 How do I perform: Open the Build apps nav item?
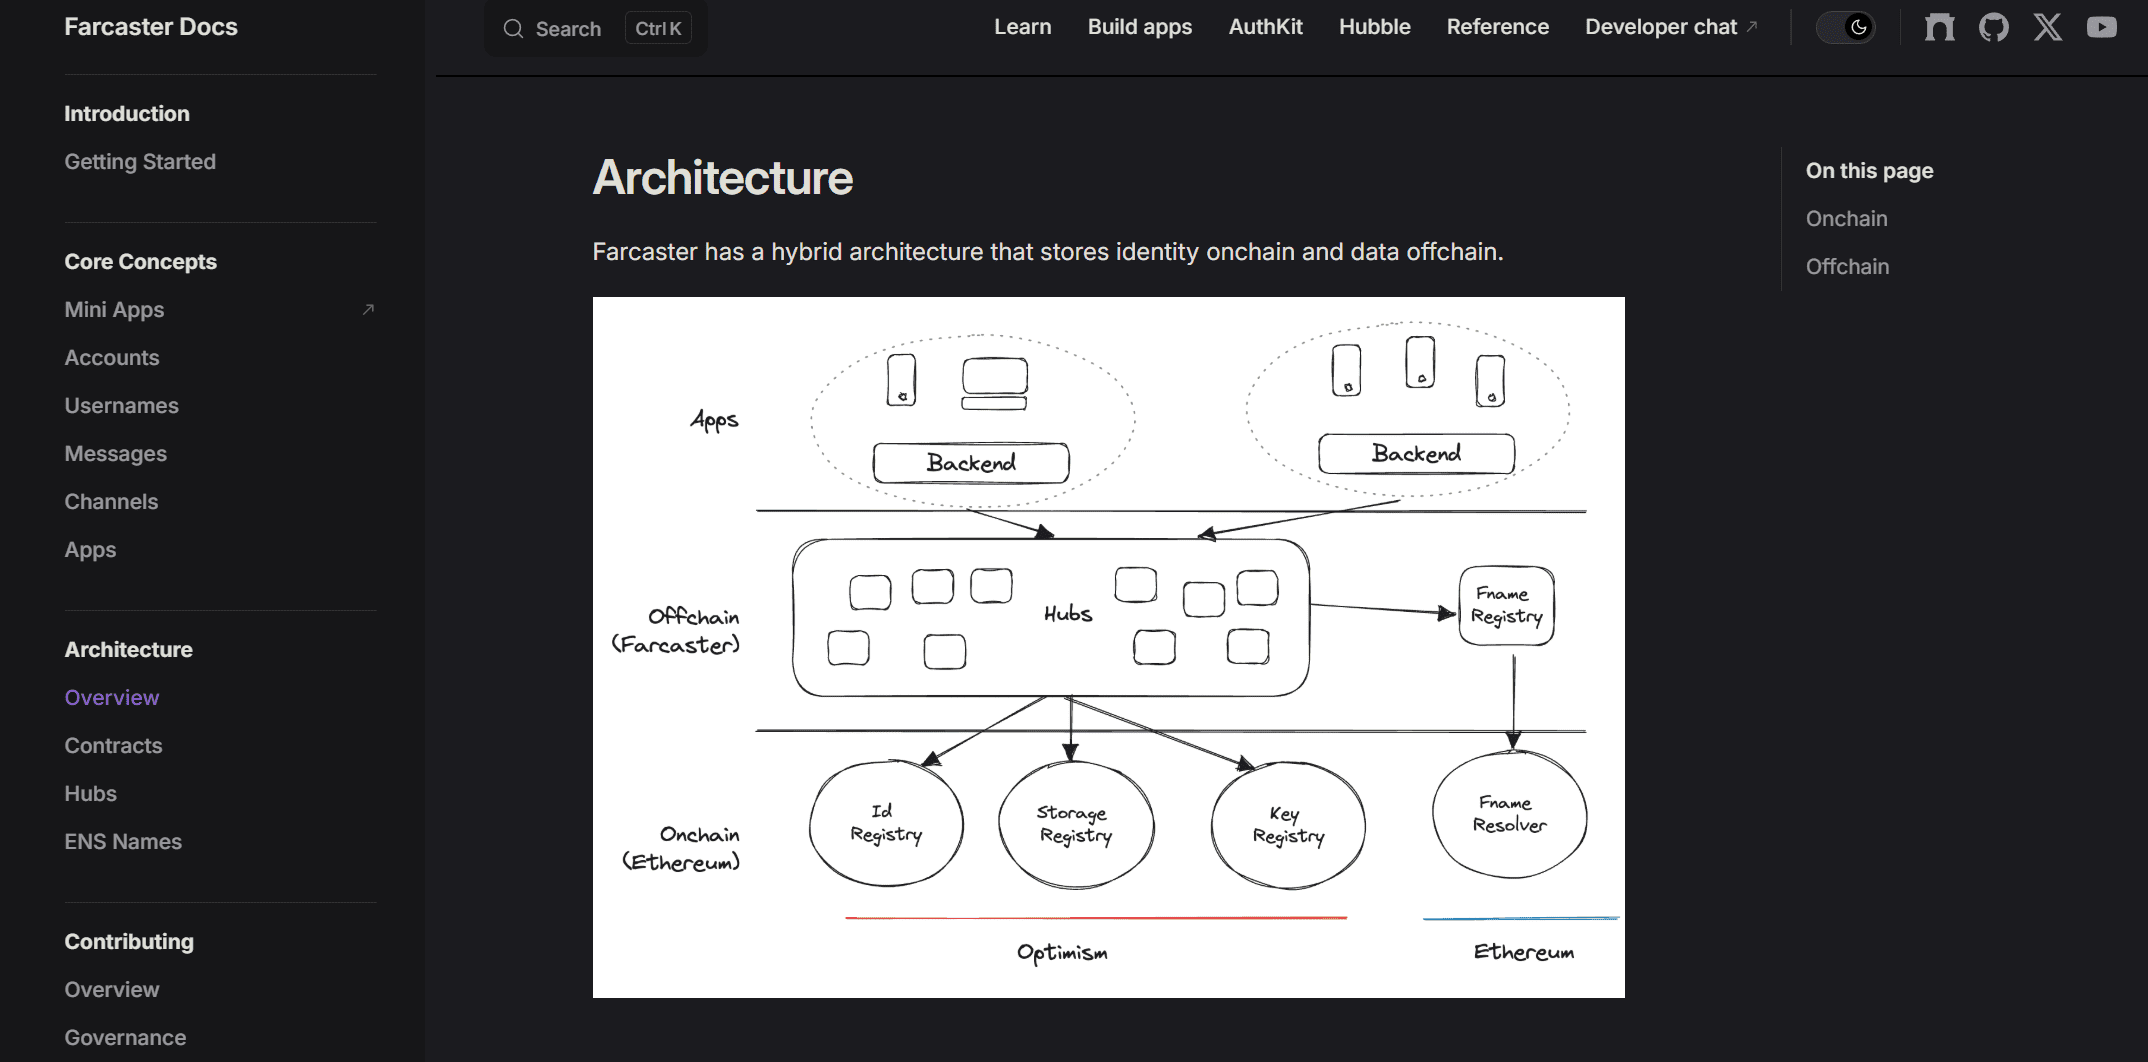[x=1139, y=27]
